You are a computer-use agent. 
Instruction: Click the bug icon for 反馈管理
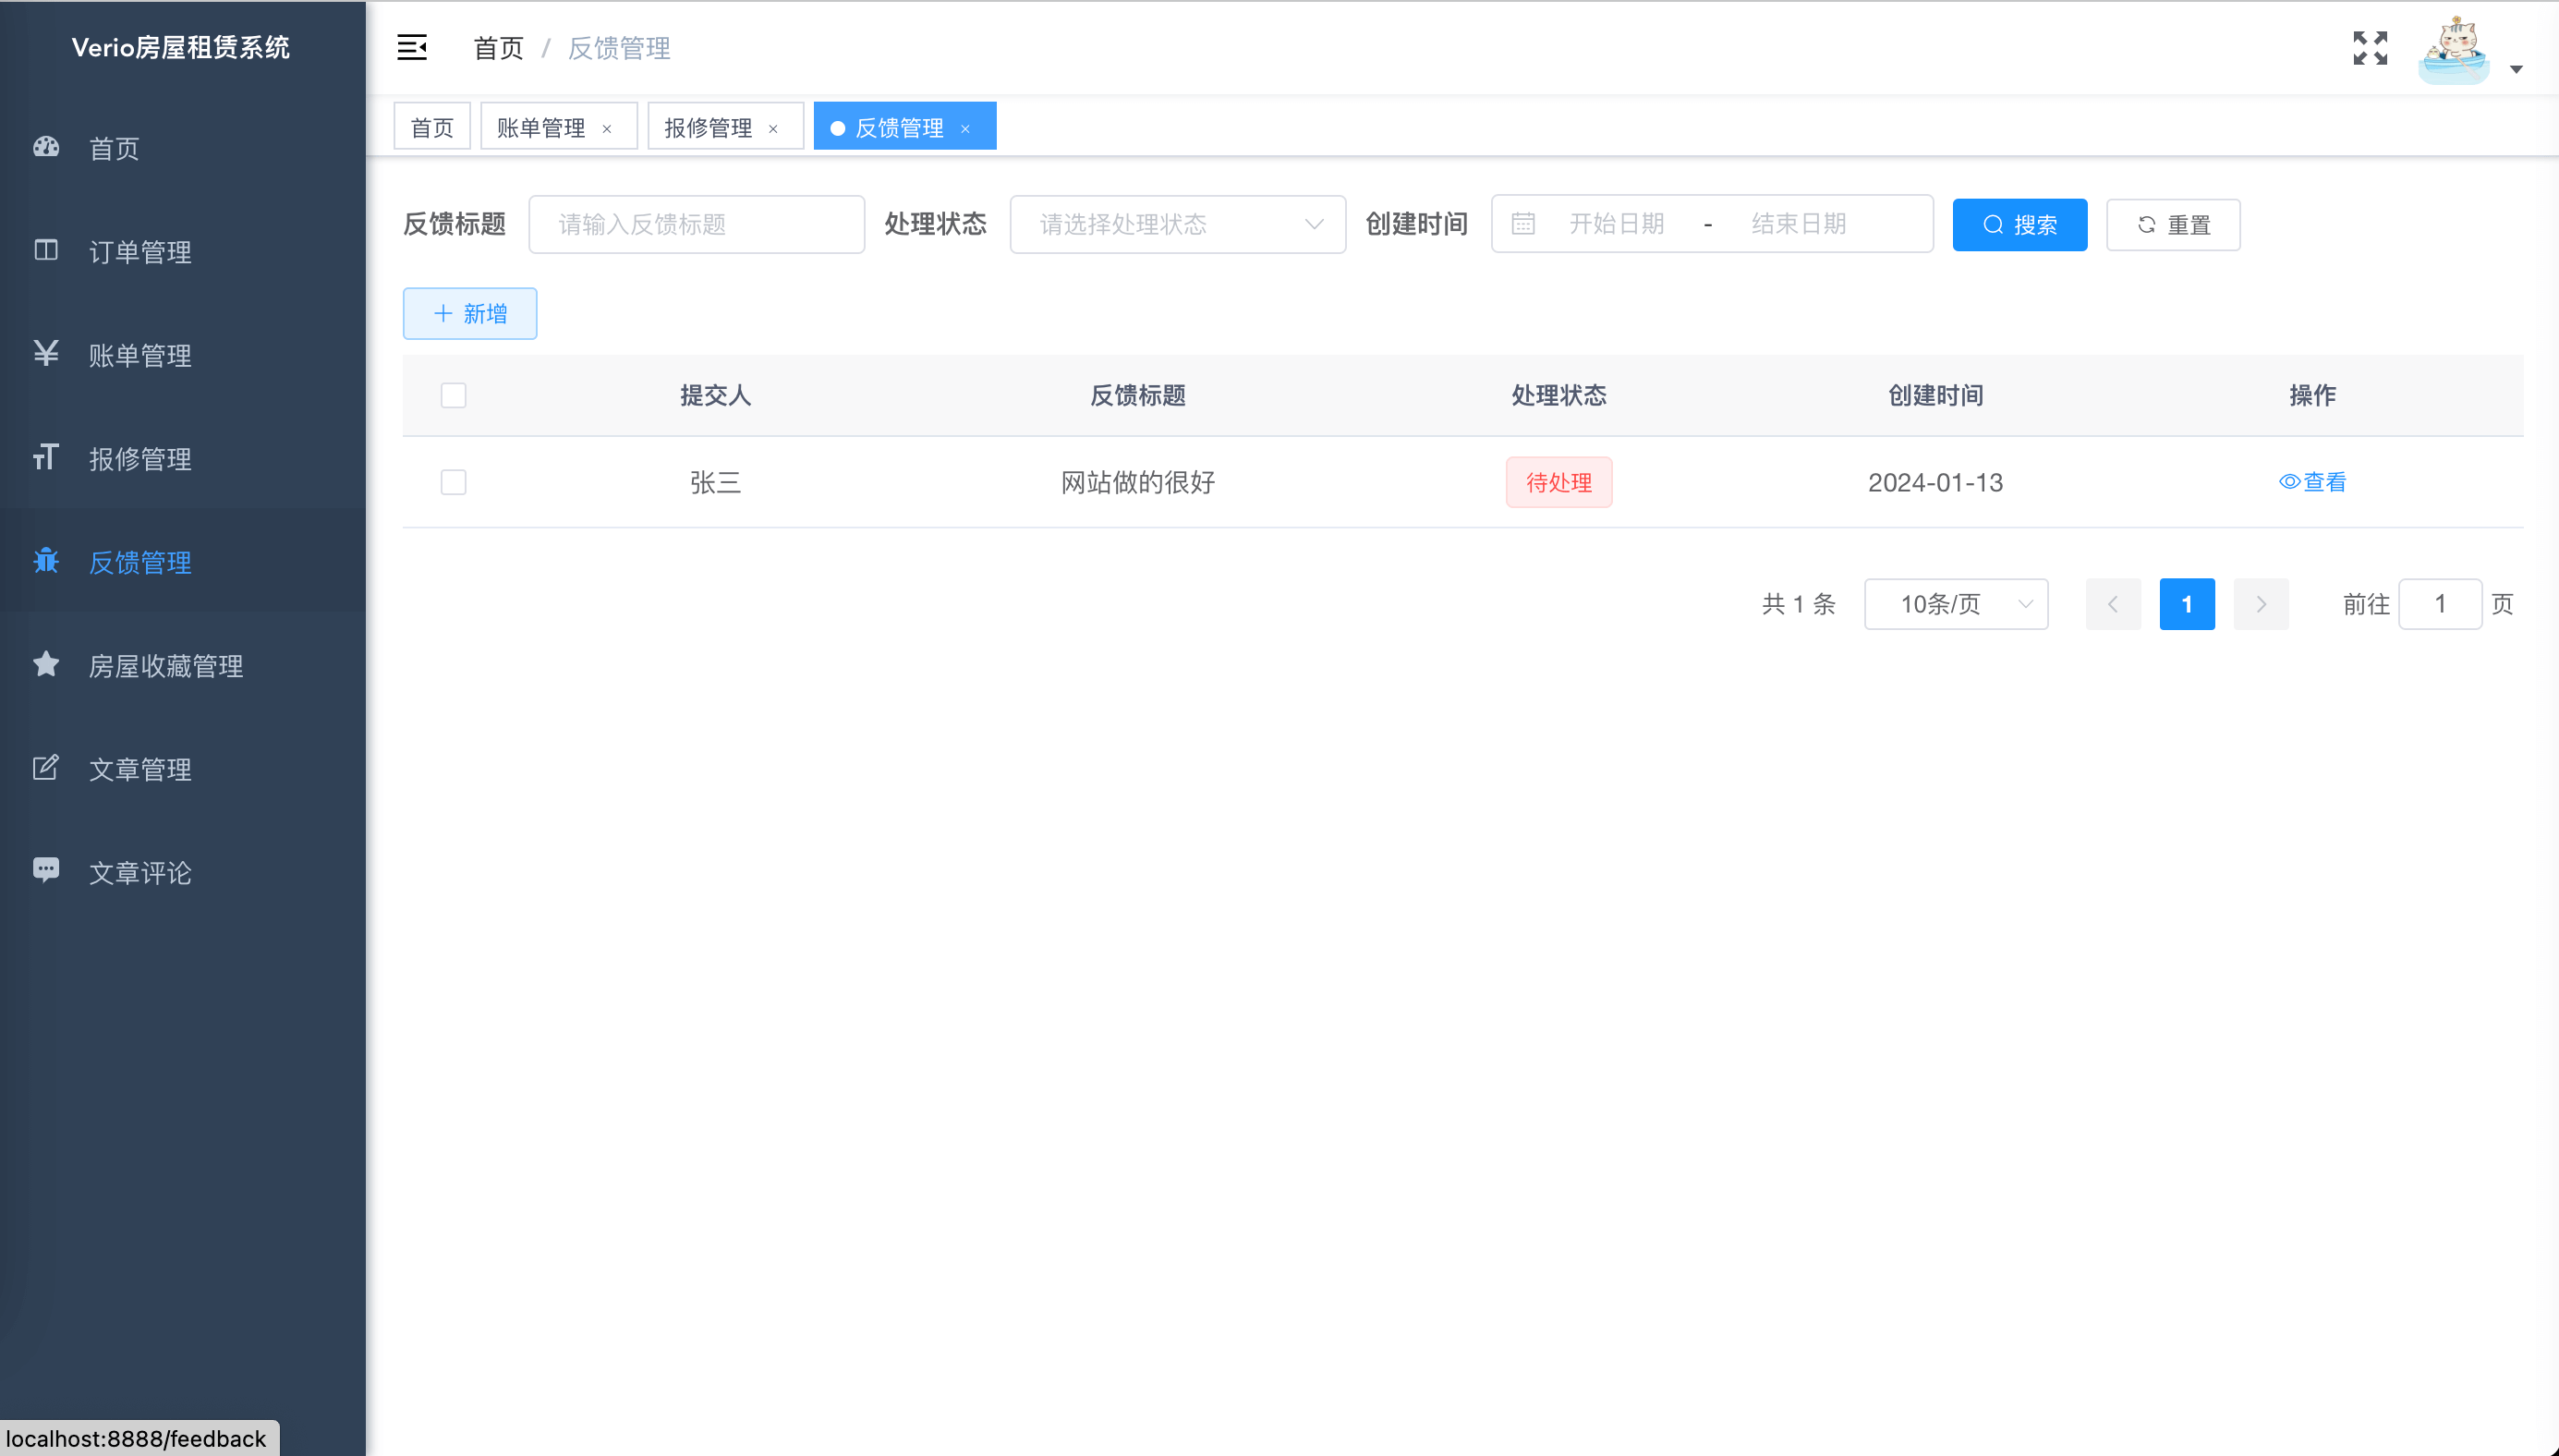point(46,561)
